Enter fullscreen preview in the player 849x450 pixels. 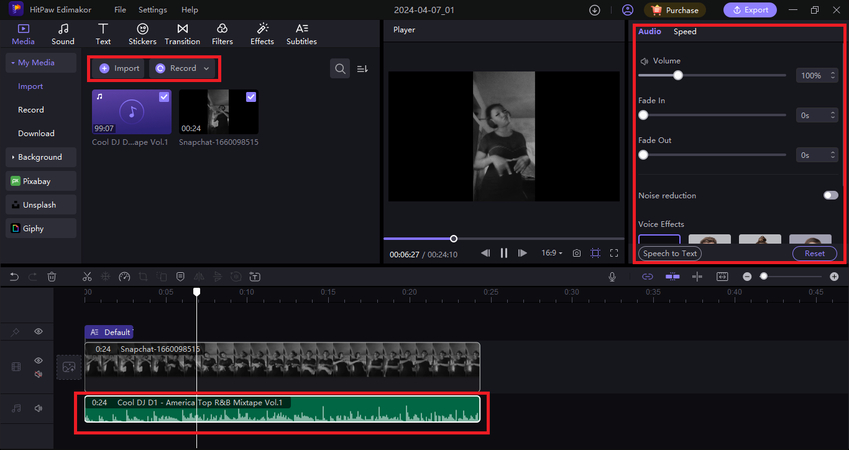coord(614,253)
